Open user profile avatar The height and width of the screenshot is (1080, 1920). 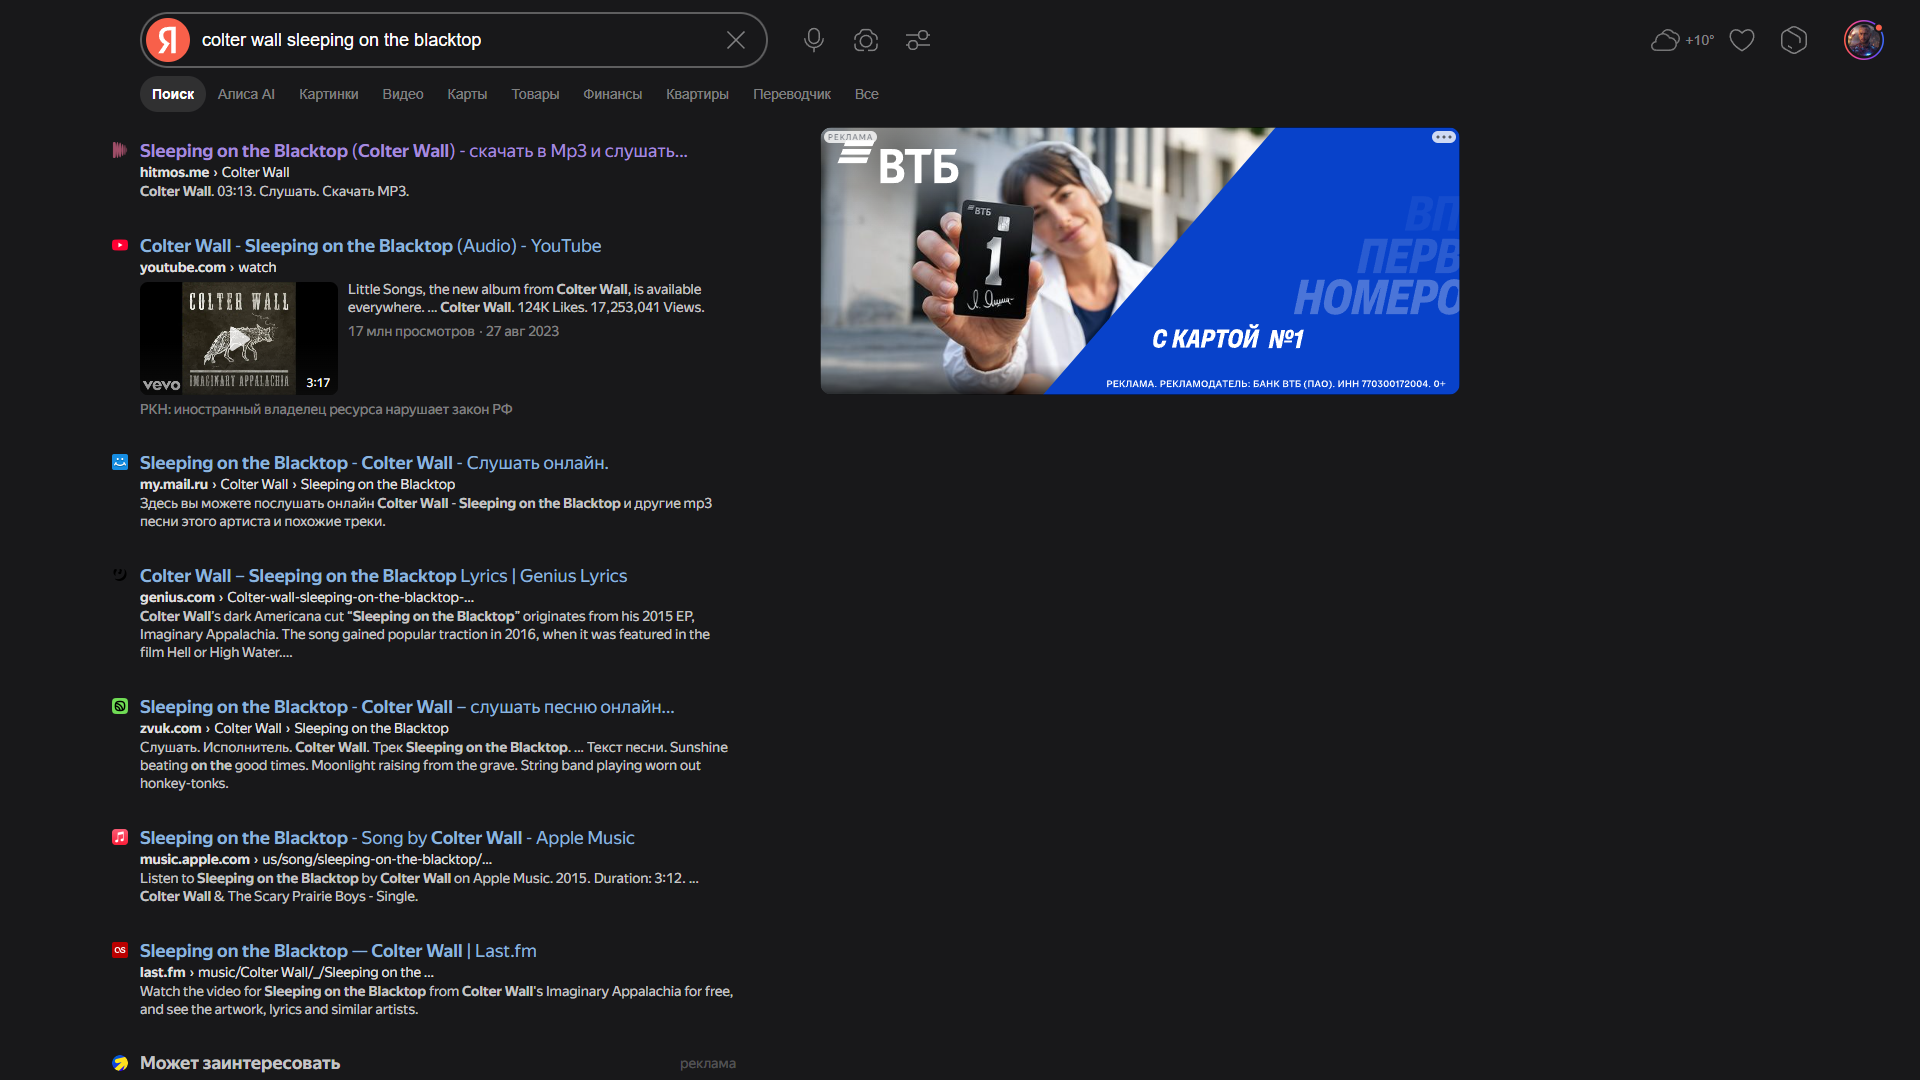click(1864, 40)
